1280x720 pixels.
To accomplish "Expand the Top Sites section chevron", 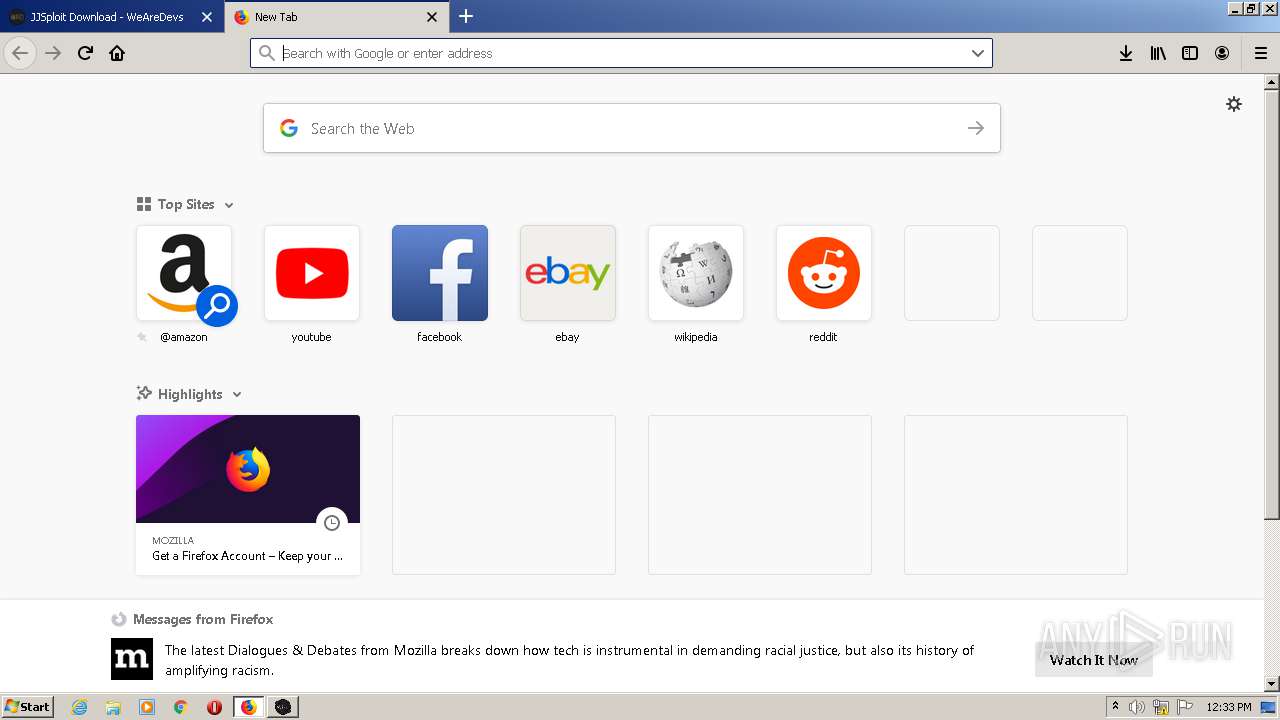I will point(229,205).
